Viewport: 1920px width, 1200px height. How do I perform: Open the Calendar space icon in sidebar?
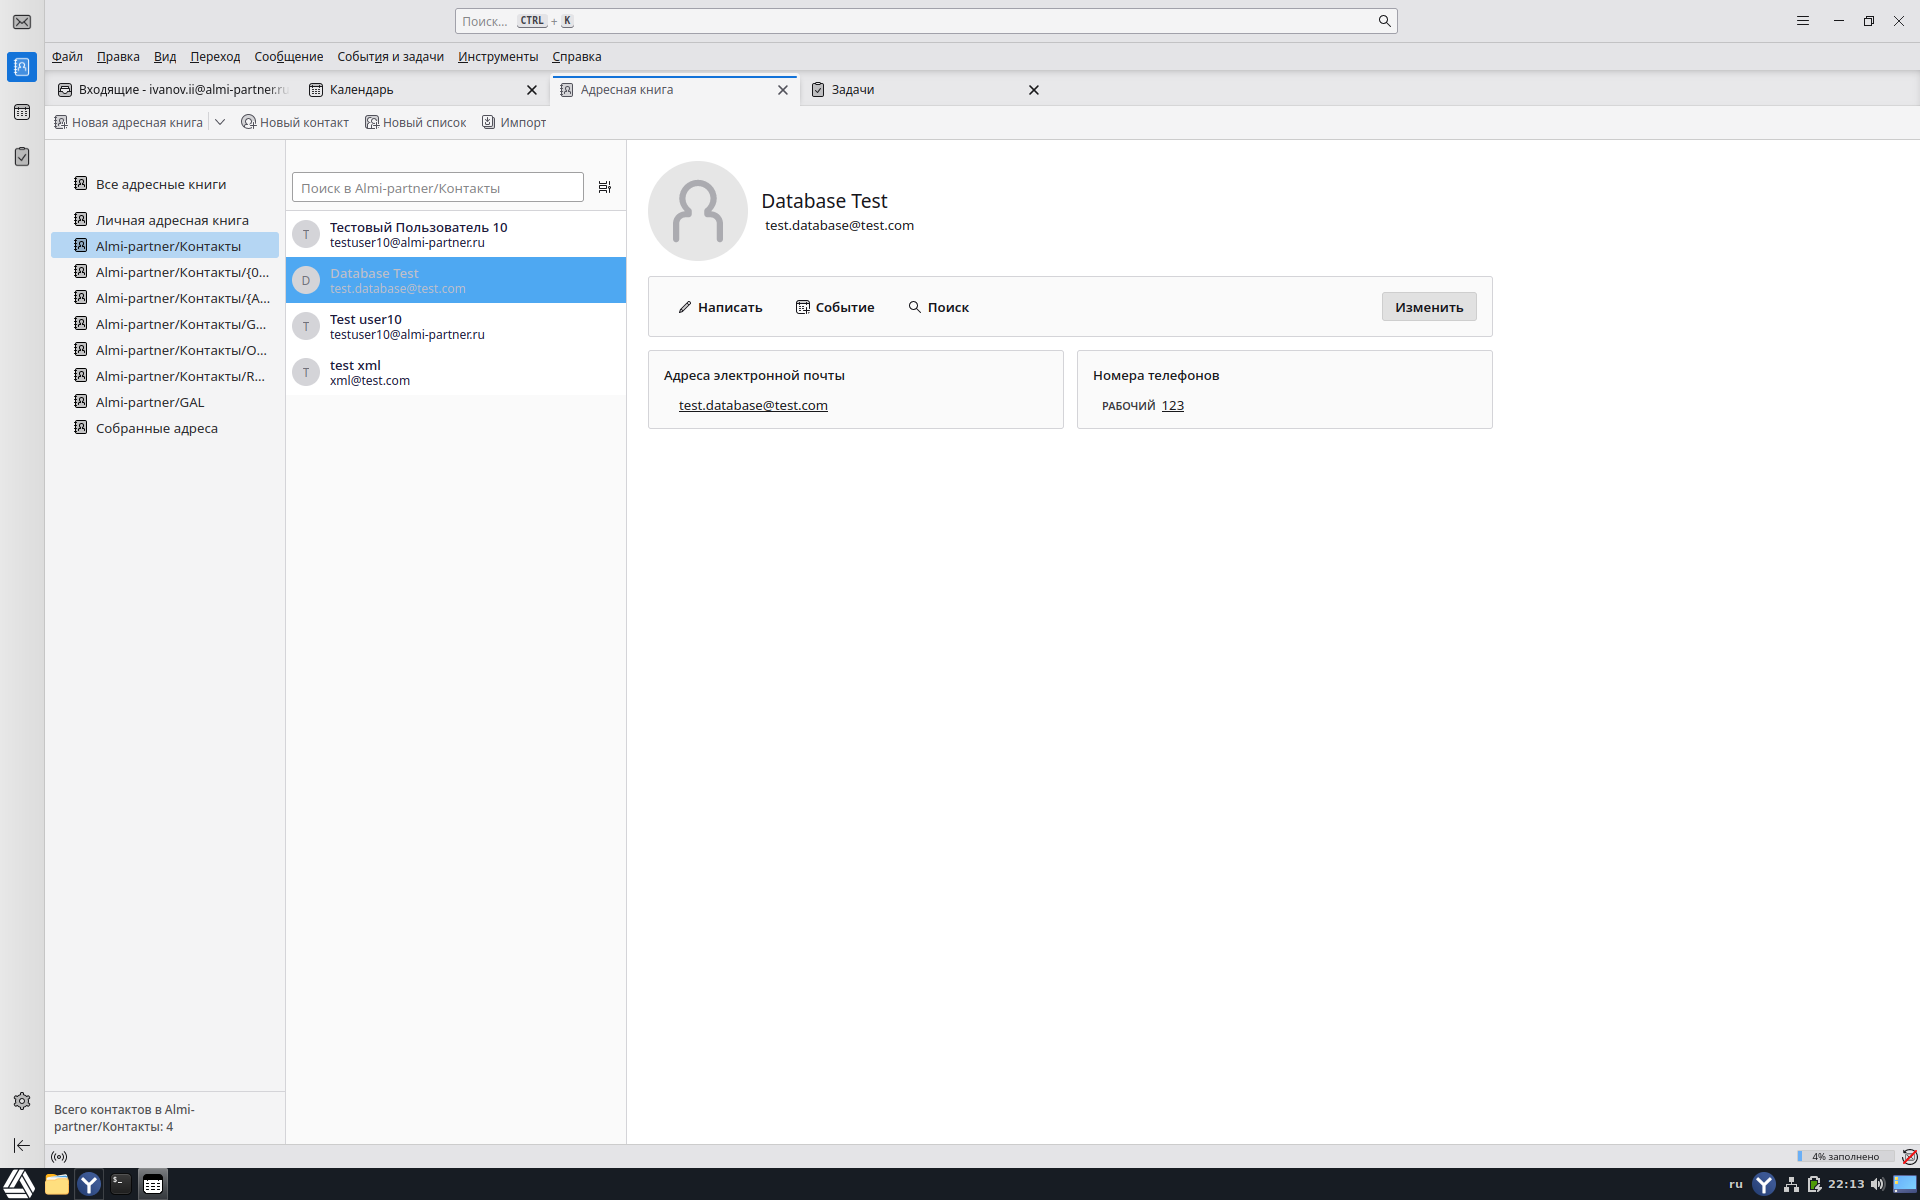point(22,112)
